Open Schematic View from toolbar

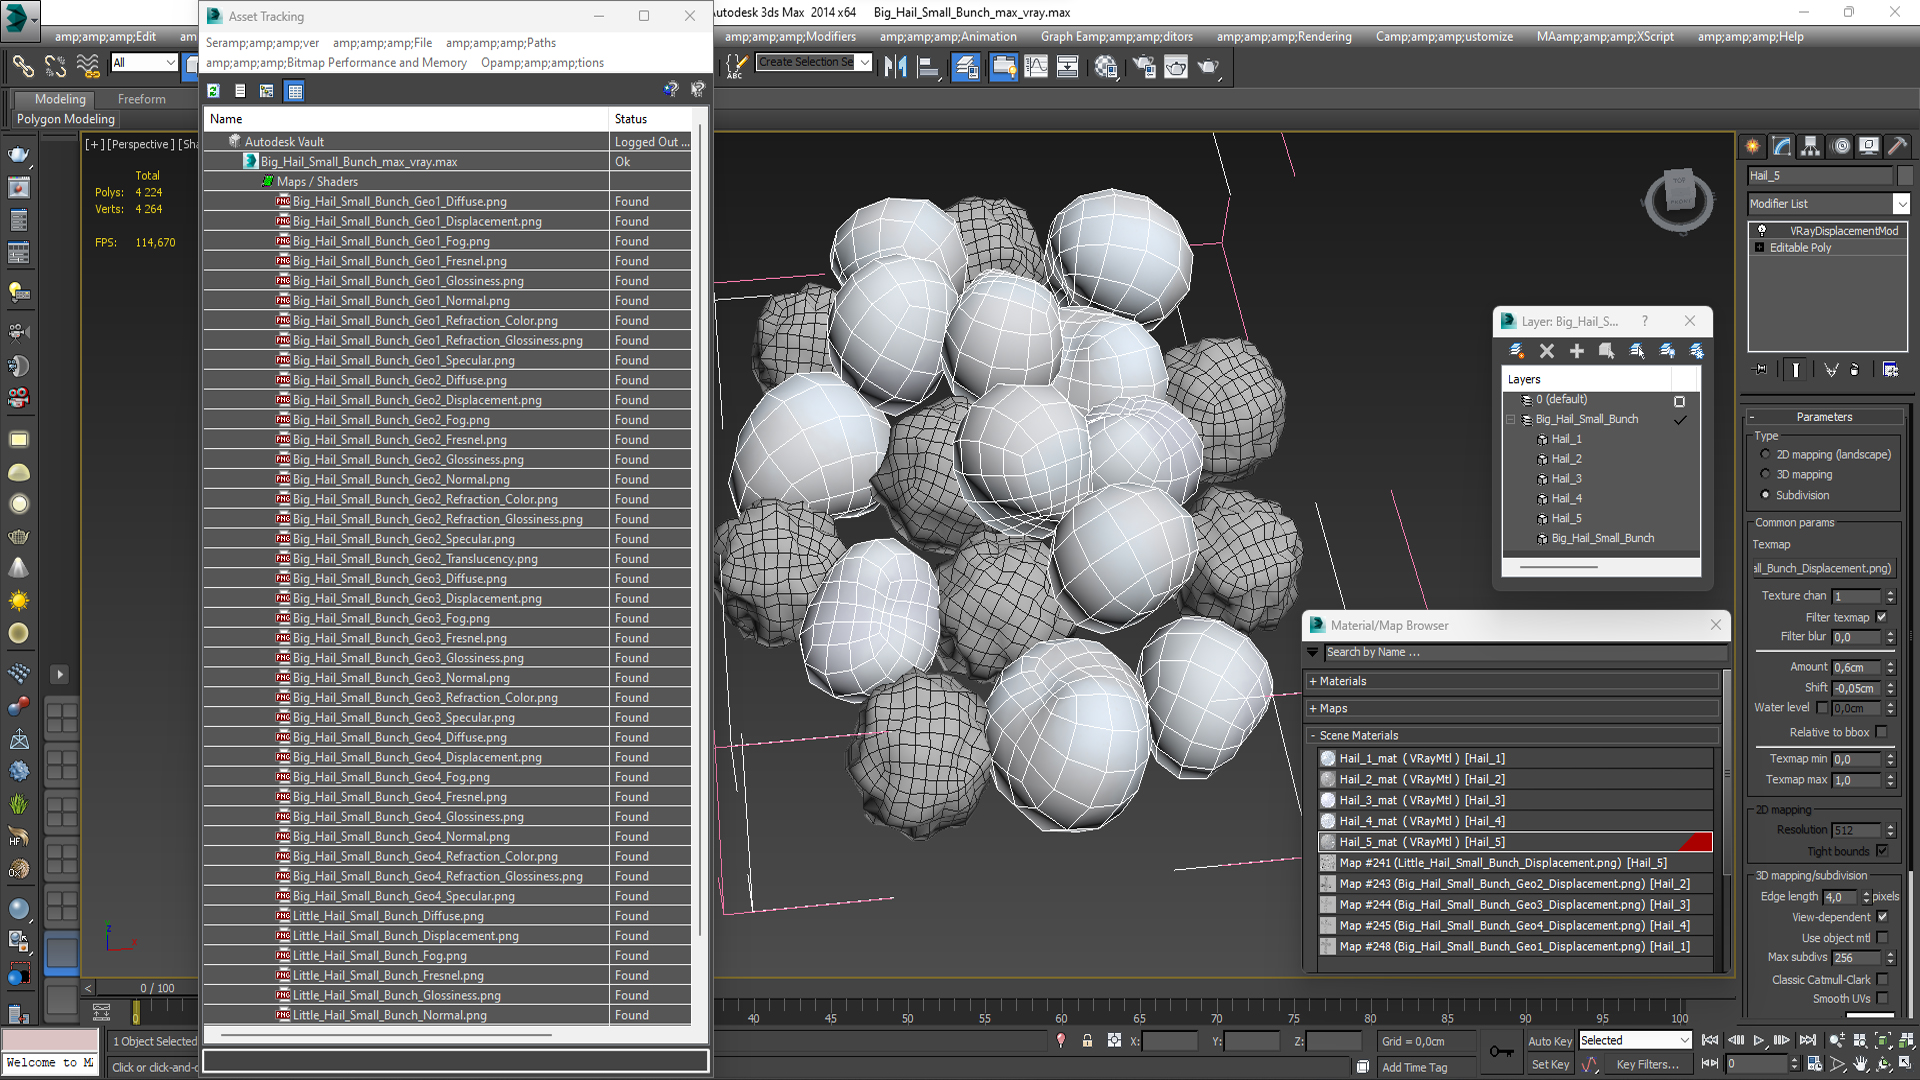1068,67
